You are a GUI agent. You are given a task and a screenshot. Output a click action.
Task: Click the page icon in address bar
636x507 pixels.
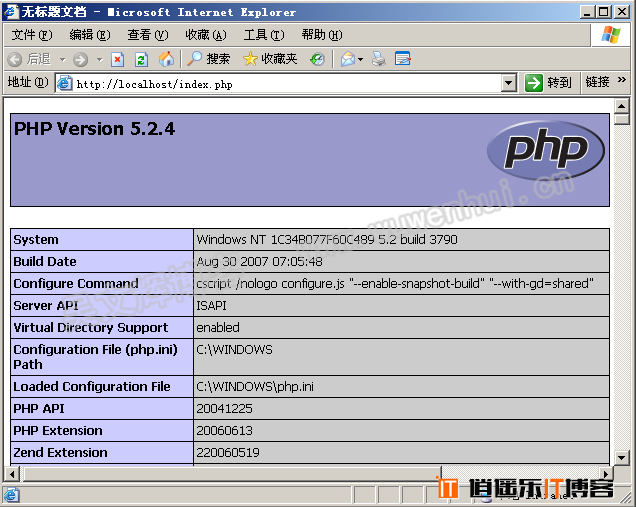tap(64, 84)
